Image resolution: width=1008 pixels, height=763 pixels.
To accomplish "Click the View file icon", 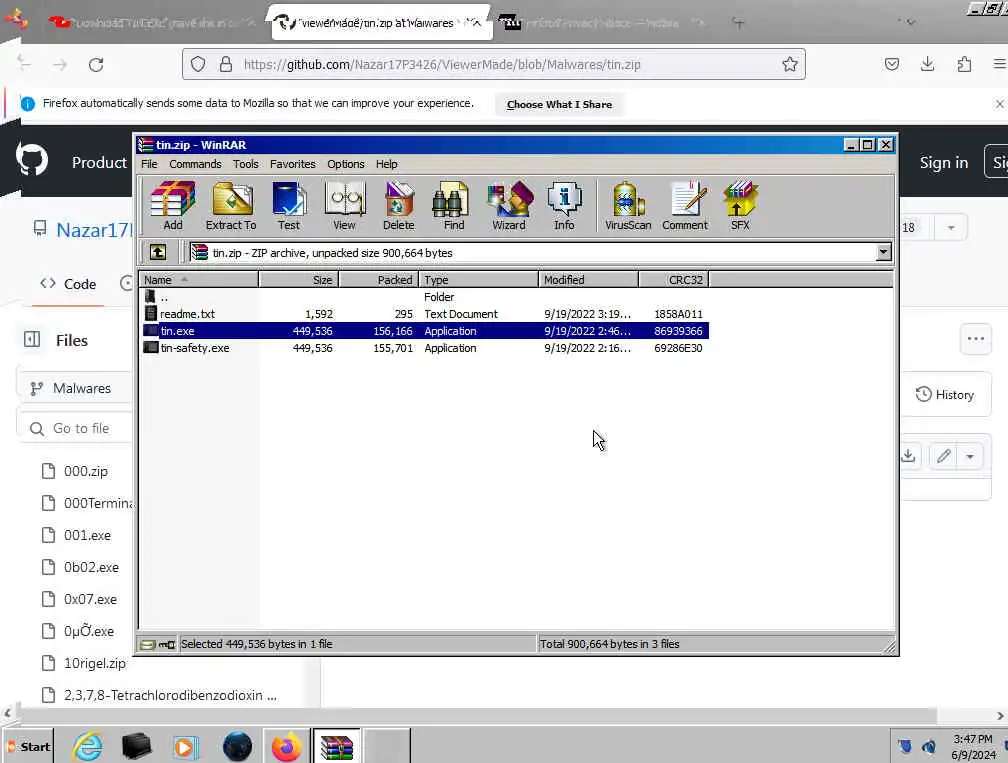I will point(345,206).
